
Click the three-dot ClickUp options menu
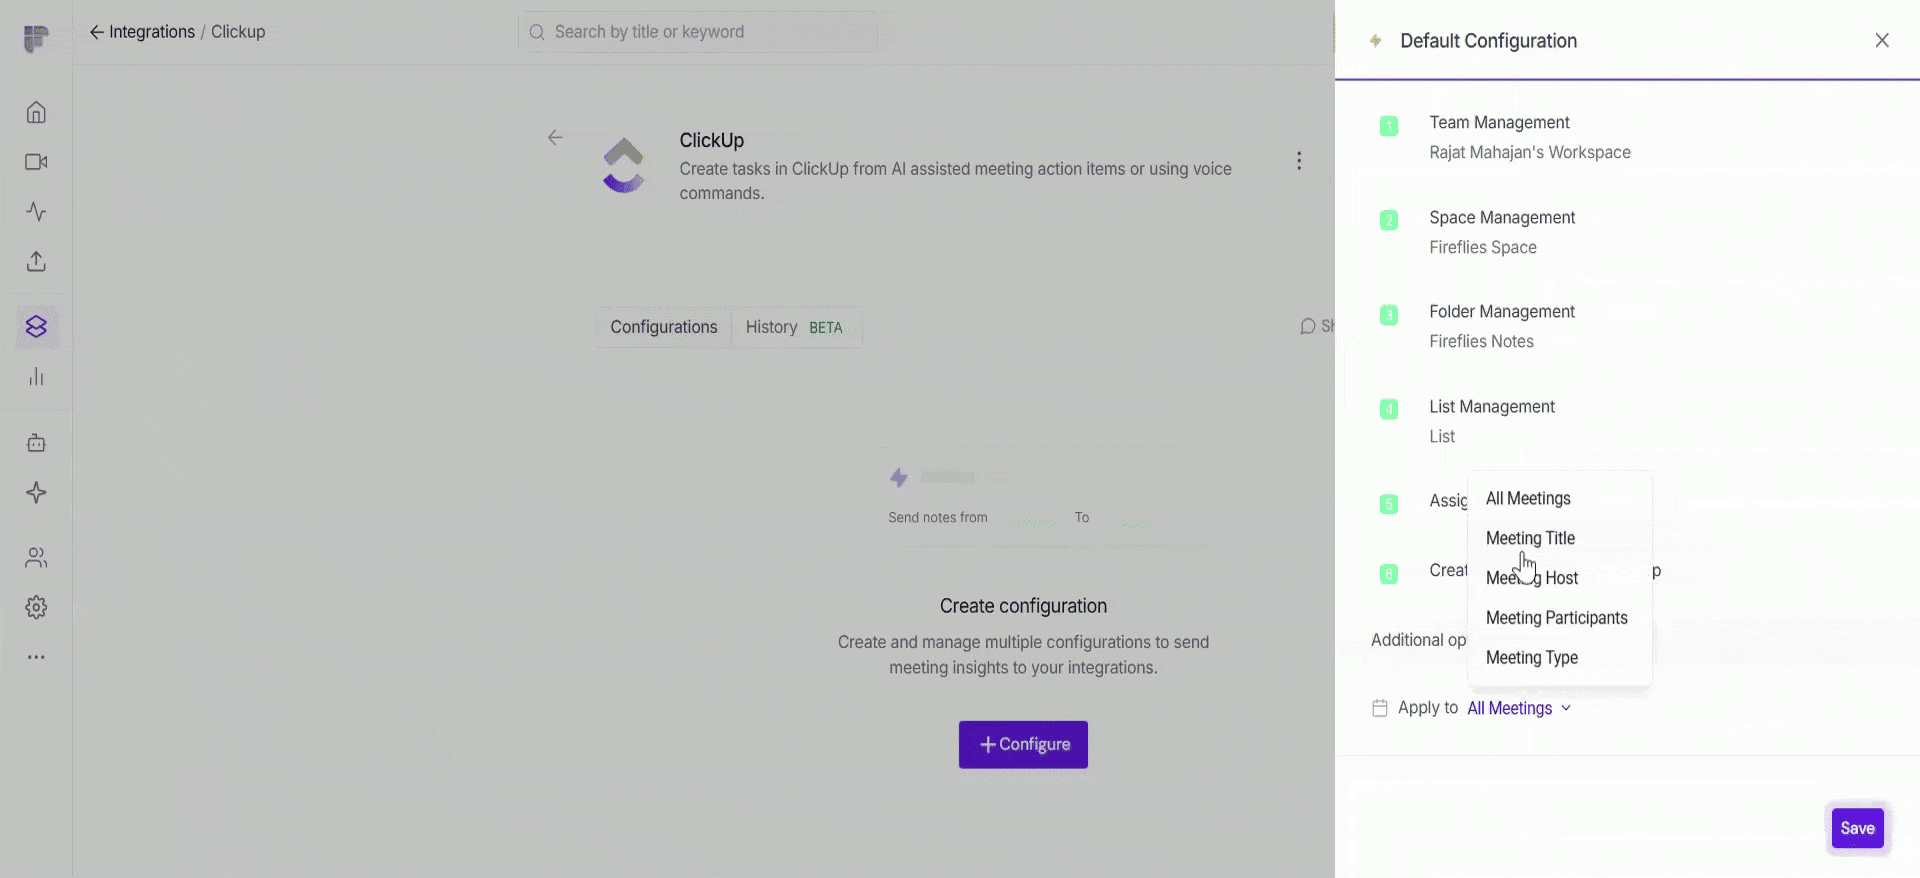pyautogui.click(x=1298, y=161)
